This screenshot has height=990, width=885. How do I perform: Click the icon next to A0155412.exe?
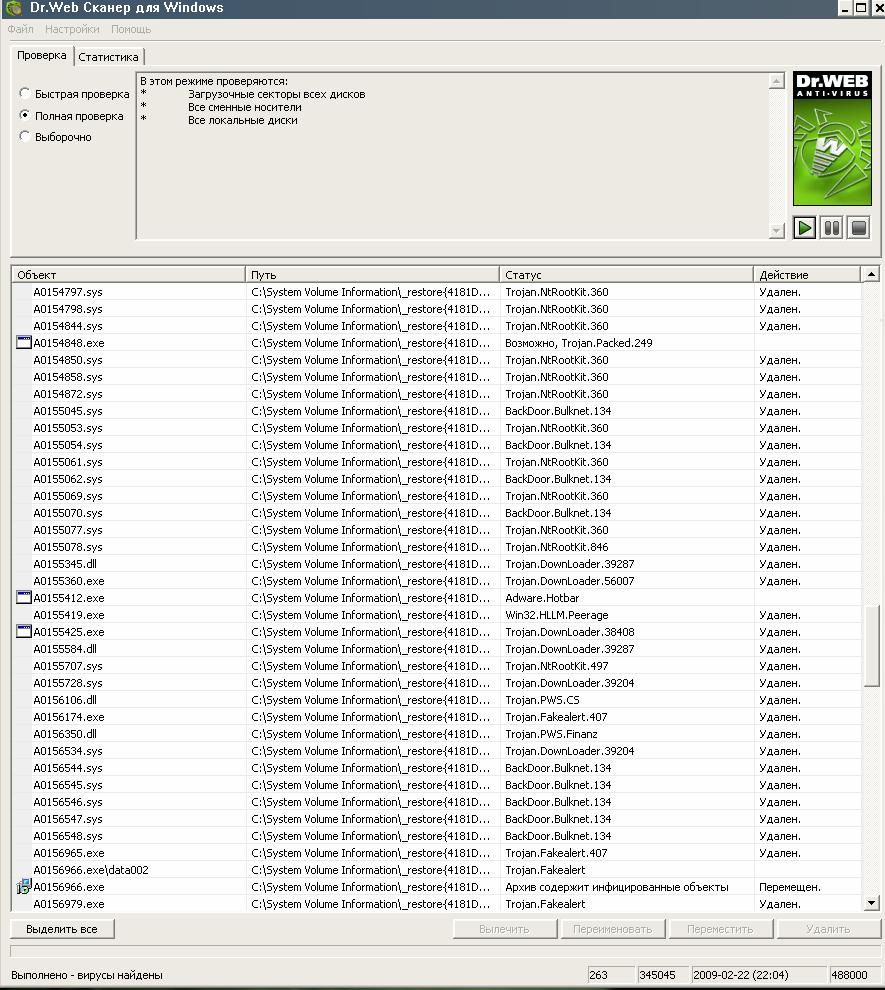click(x=24, y=598)
